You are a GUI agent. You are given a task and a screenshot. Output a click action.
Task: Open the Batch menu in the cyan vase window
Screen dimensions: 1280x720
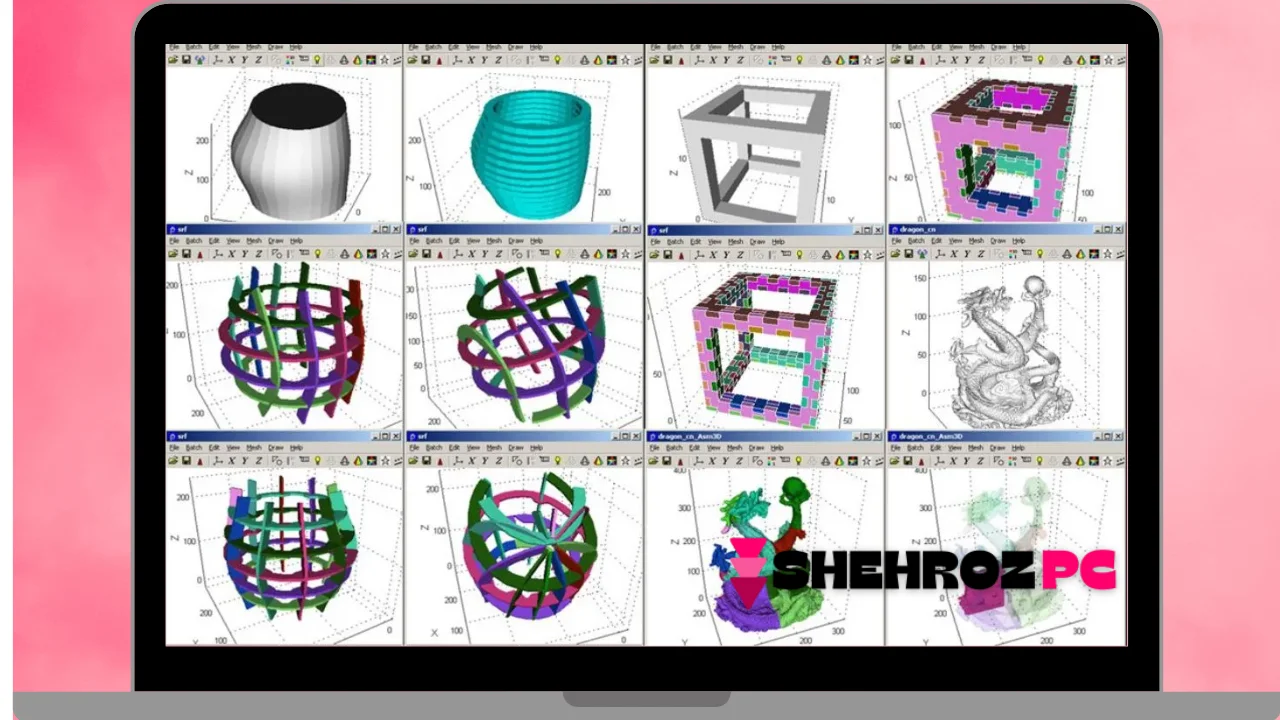(x=433, y=47)
